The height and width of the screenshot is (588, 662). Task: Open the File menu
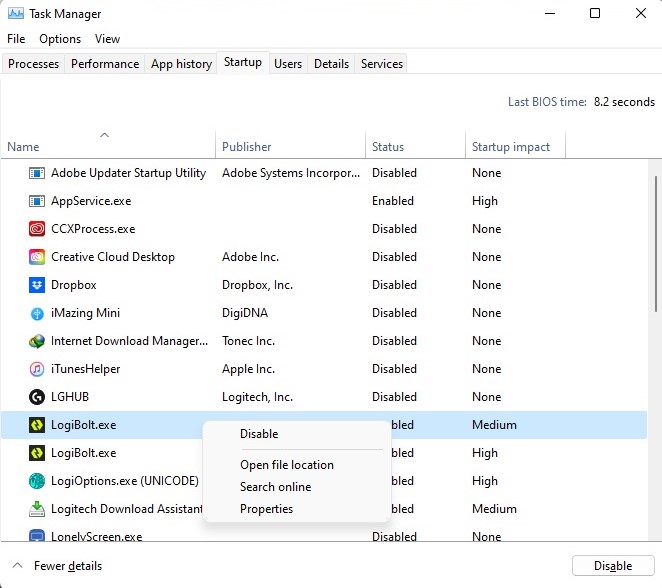click(16, 39)
